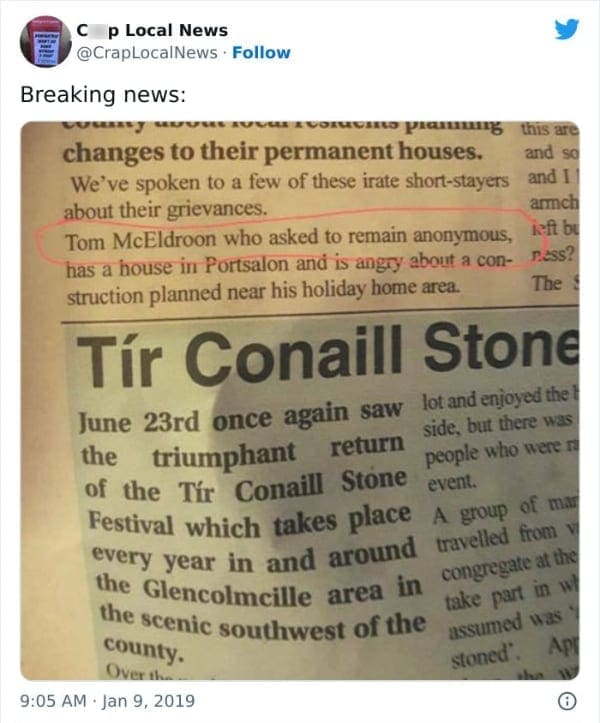Click the red-circled "Tom McEldroon" name
The width and height of the screenshot is (600, 723).
129,241
